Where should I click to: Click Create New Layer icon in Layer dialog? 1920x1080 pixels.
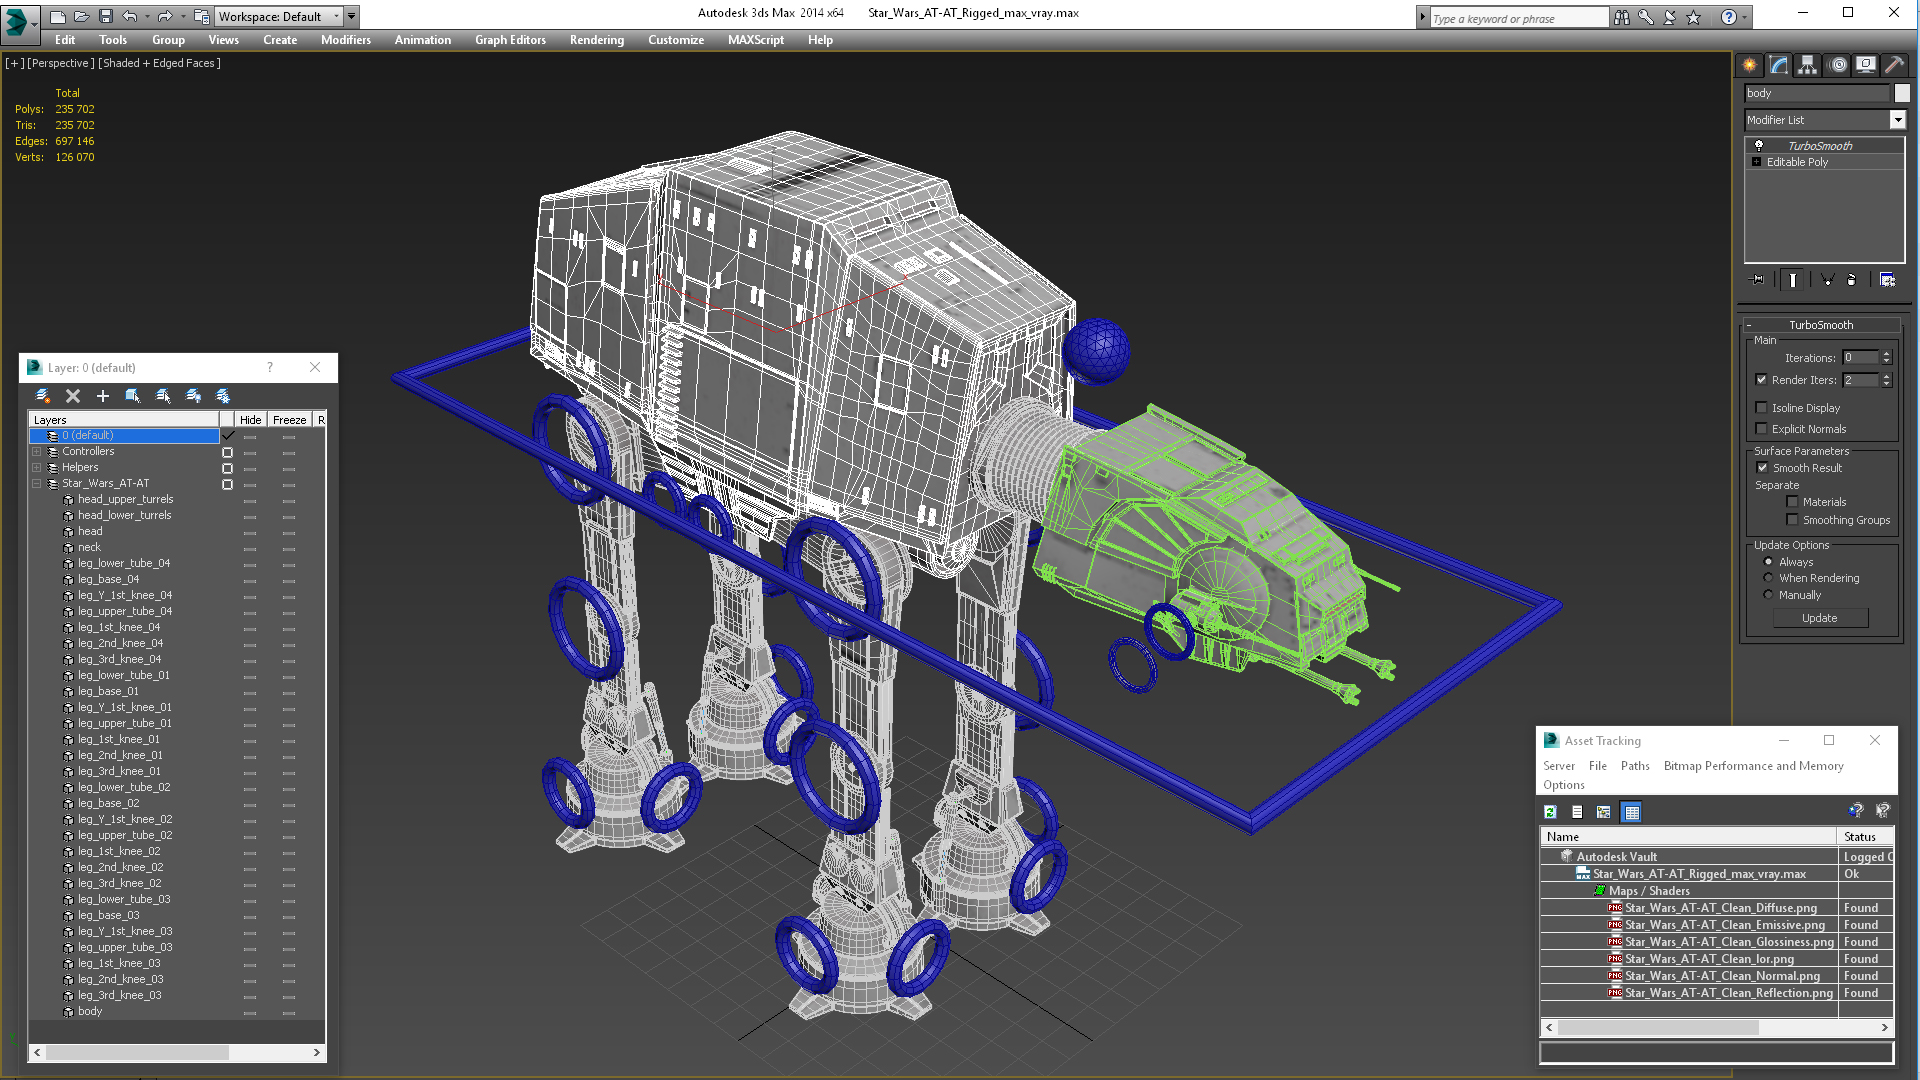tap(43, 396)
